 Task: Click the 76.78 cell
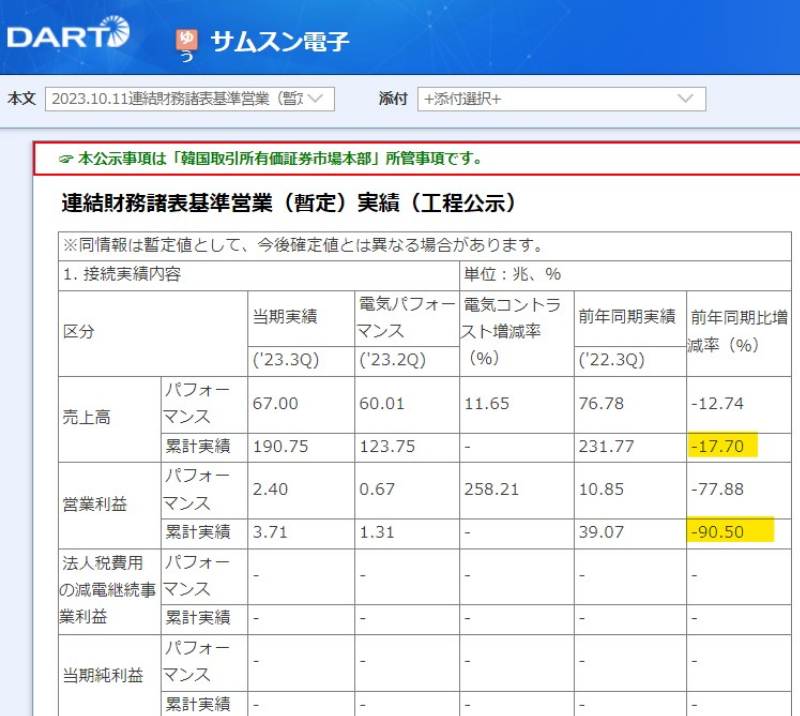click(630, 404)
